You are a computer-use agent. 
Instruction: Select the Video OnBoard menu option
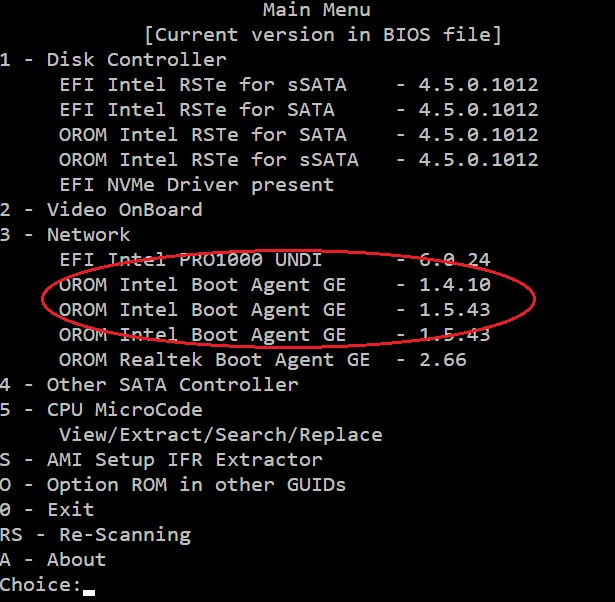tap(101, 210)
